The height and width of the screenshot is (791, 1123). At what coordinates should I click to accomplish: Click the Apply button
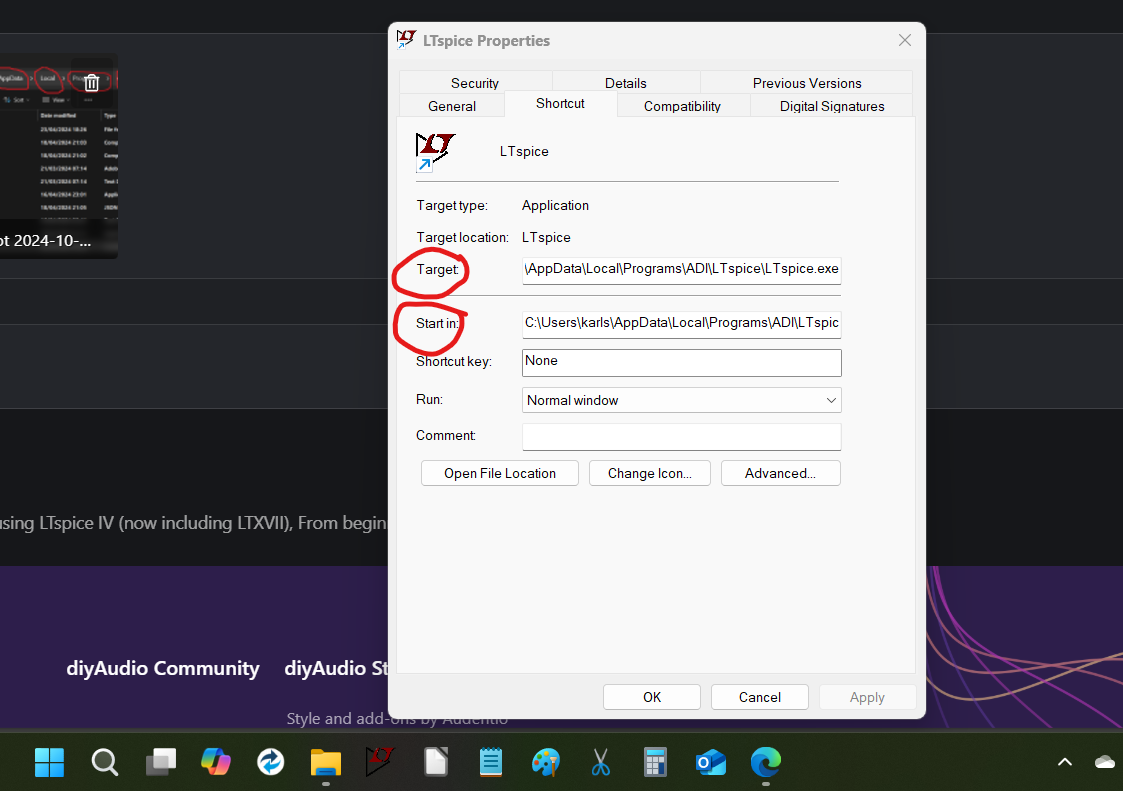click(x=867, y=697)
